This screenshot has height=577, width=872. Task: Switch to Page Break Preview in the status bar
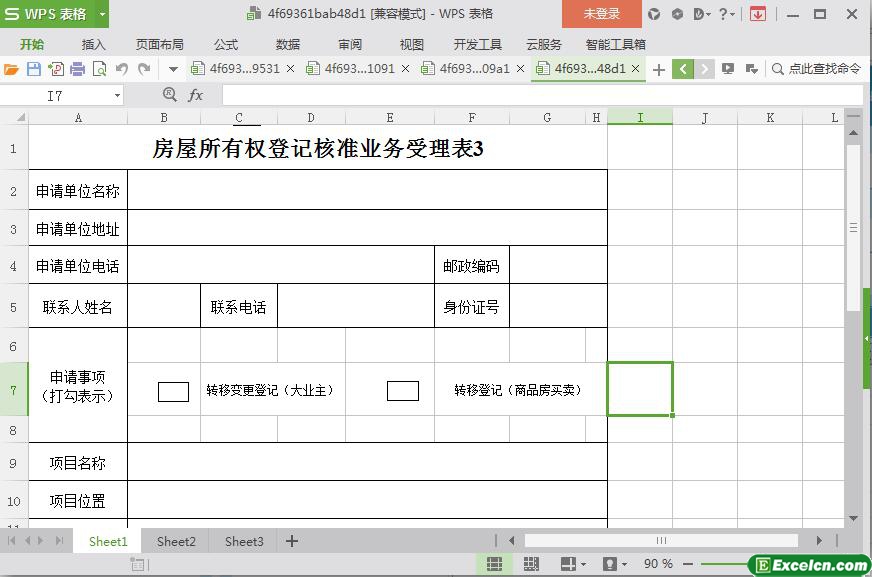pos(530,564)
